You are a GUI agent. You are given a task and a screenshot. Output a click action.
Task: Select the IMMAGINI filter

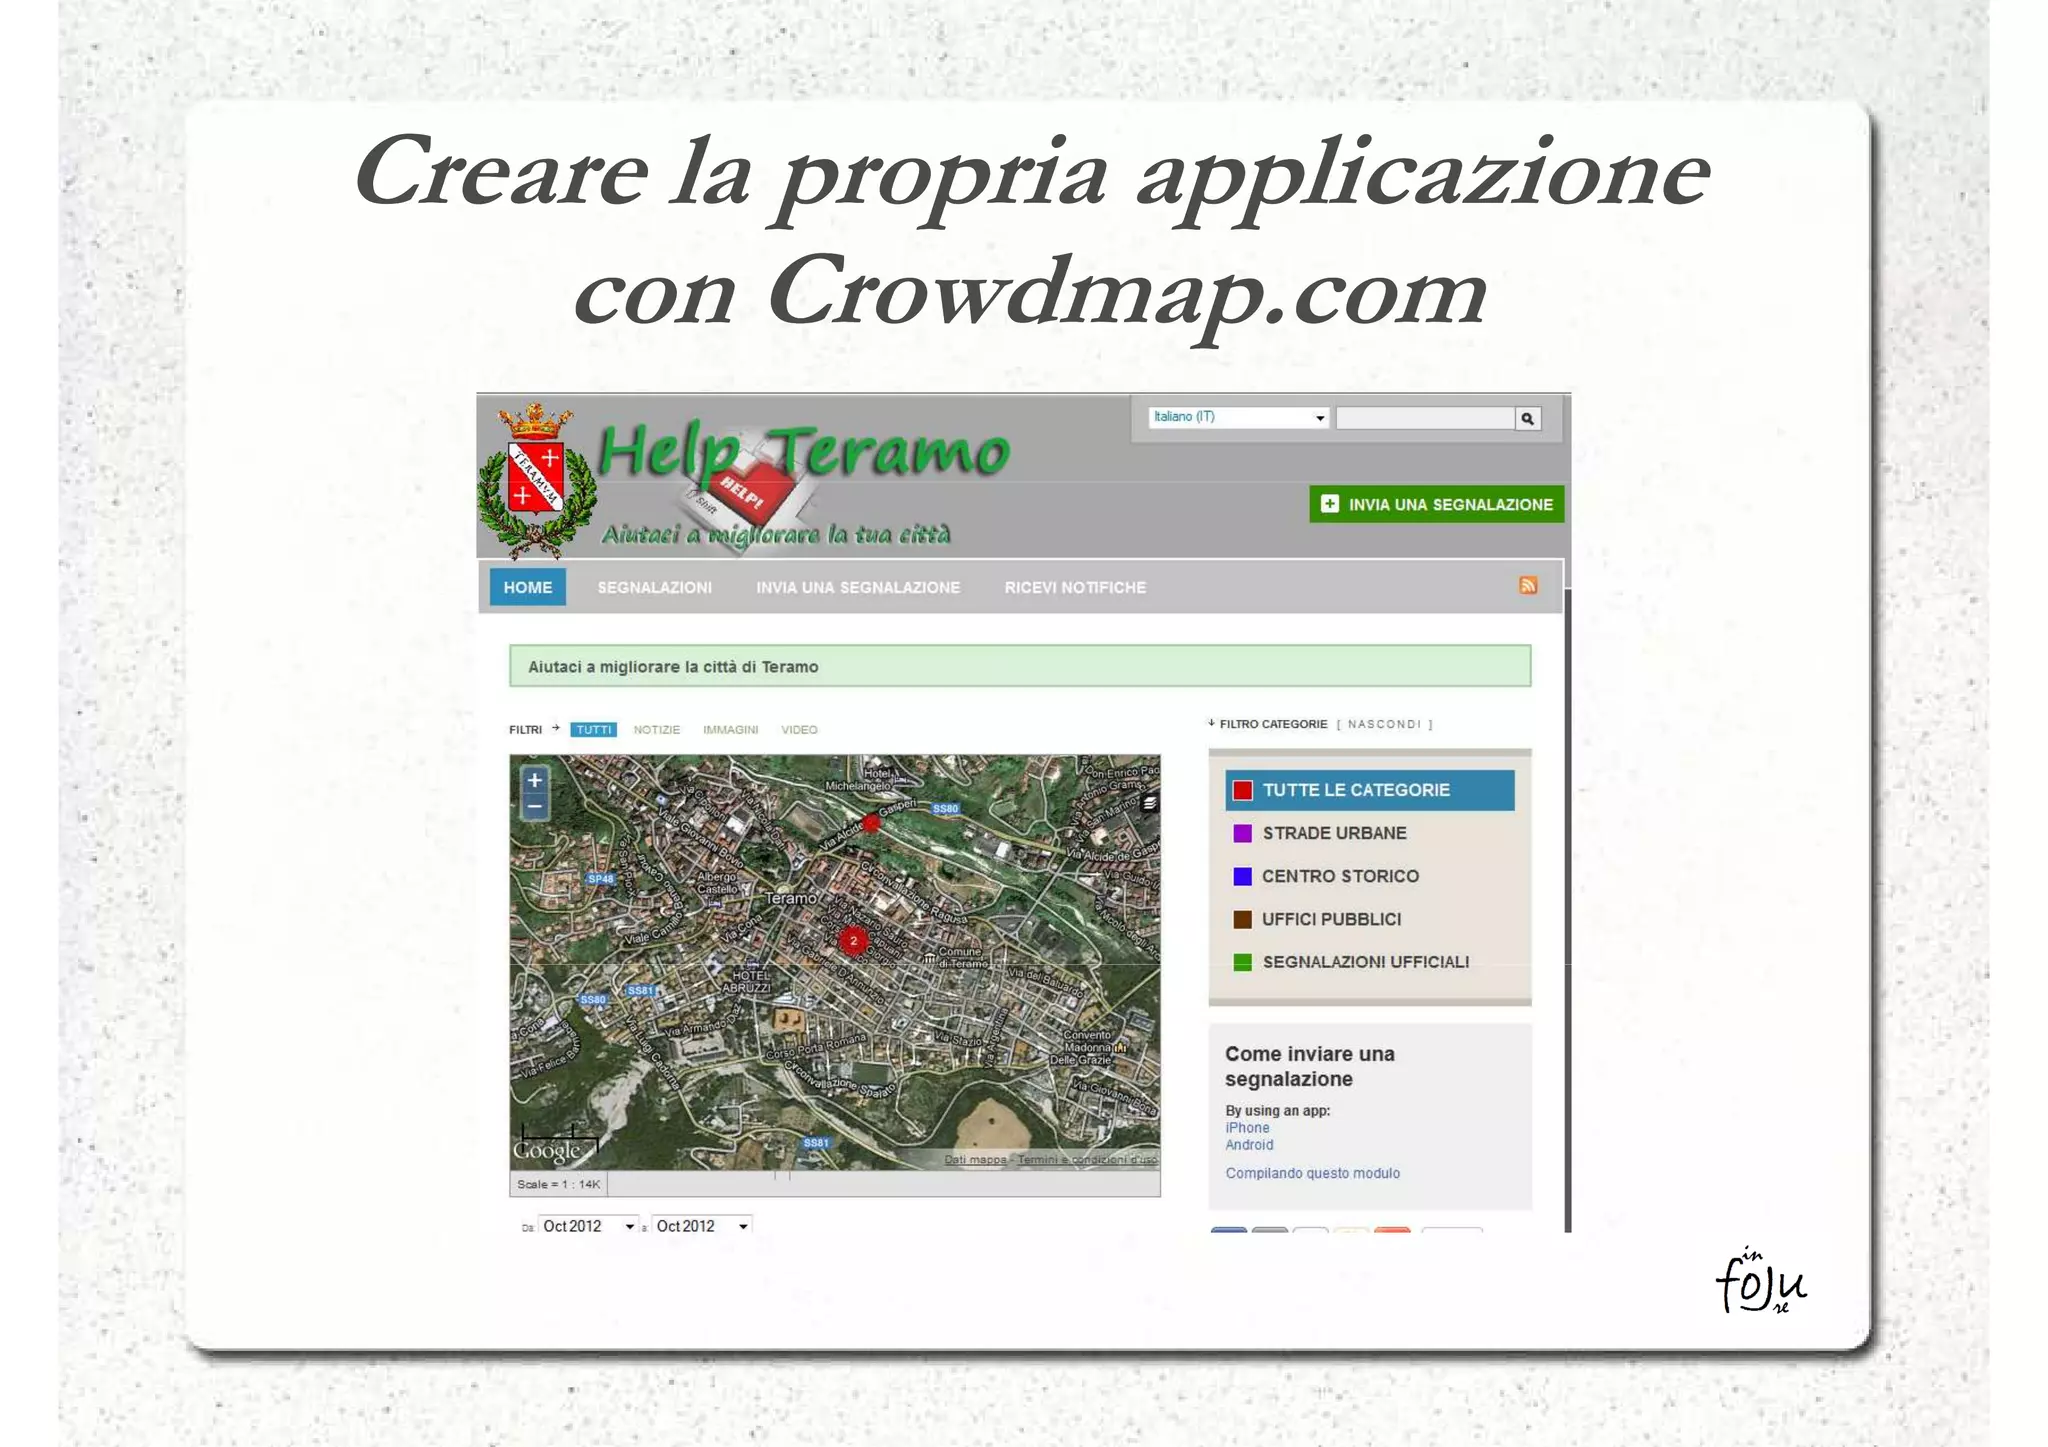click(x=731, y=730)
